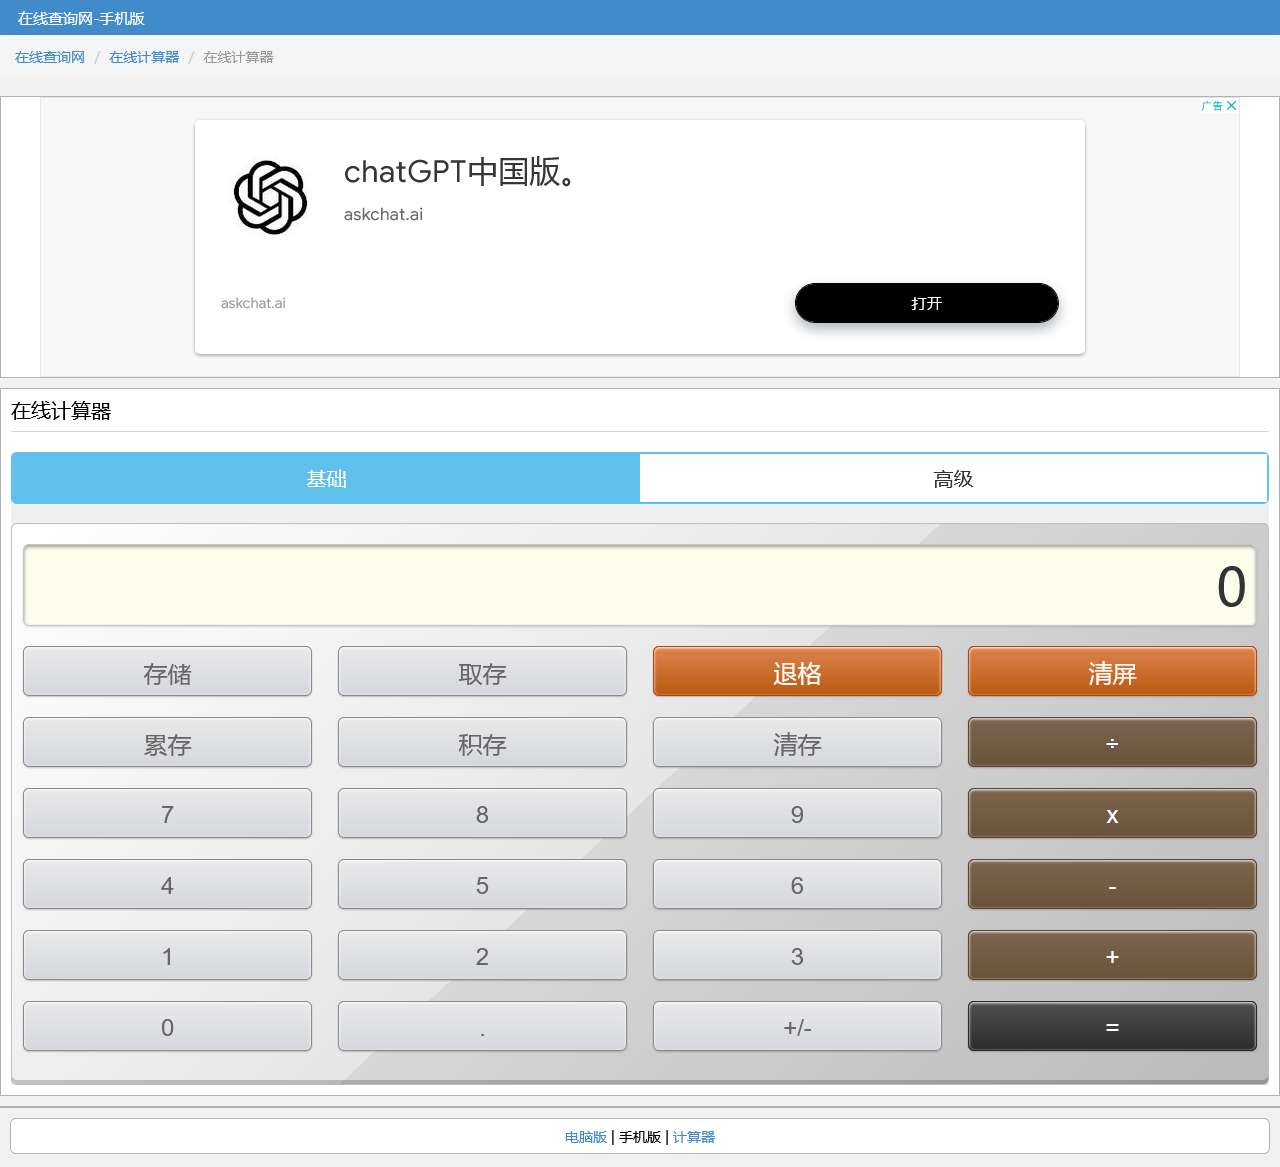The height and width of the screenshot is (1167, 1280).
Task: Click the ChatGPT logo in the ad
Action: pos(270,197)
